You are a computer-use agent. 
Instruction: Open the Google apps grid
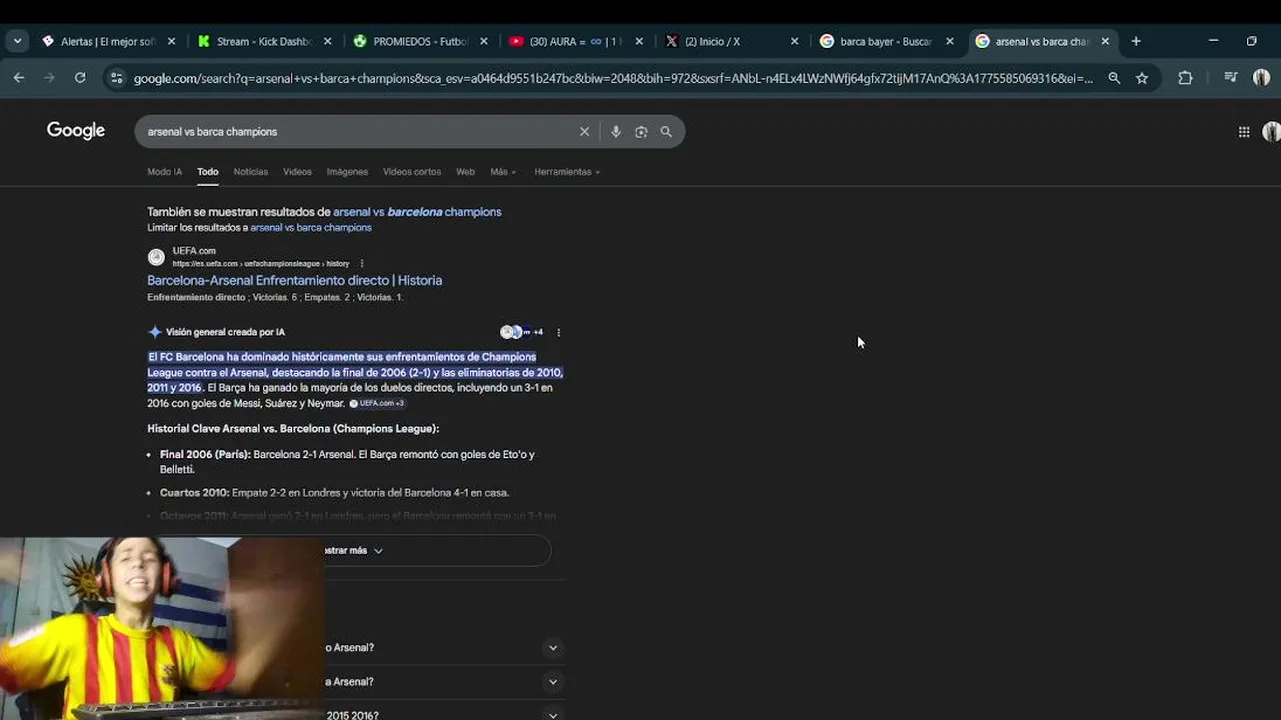(1244, 132)
